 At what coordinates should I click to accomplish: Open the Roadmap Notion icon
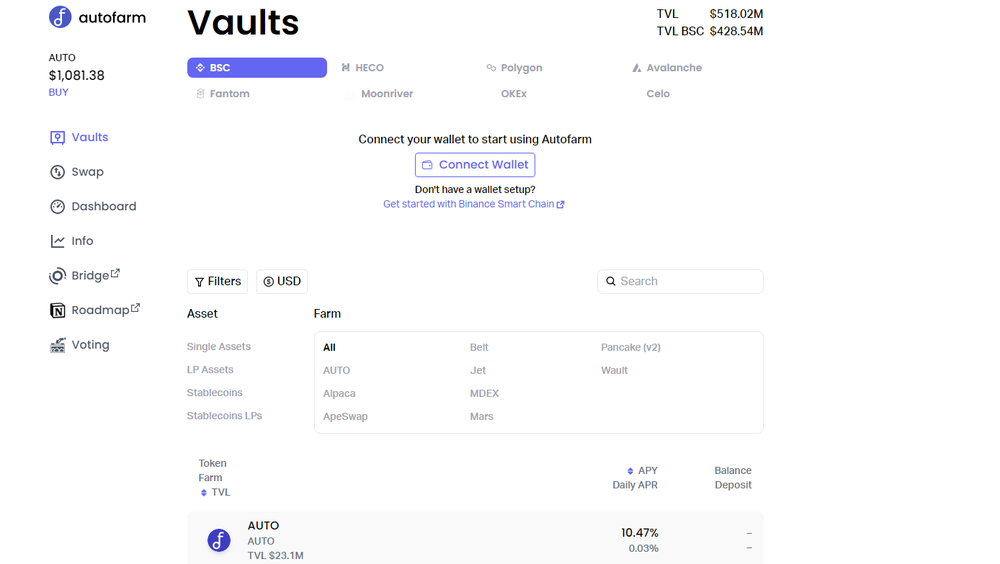[58, 311]
